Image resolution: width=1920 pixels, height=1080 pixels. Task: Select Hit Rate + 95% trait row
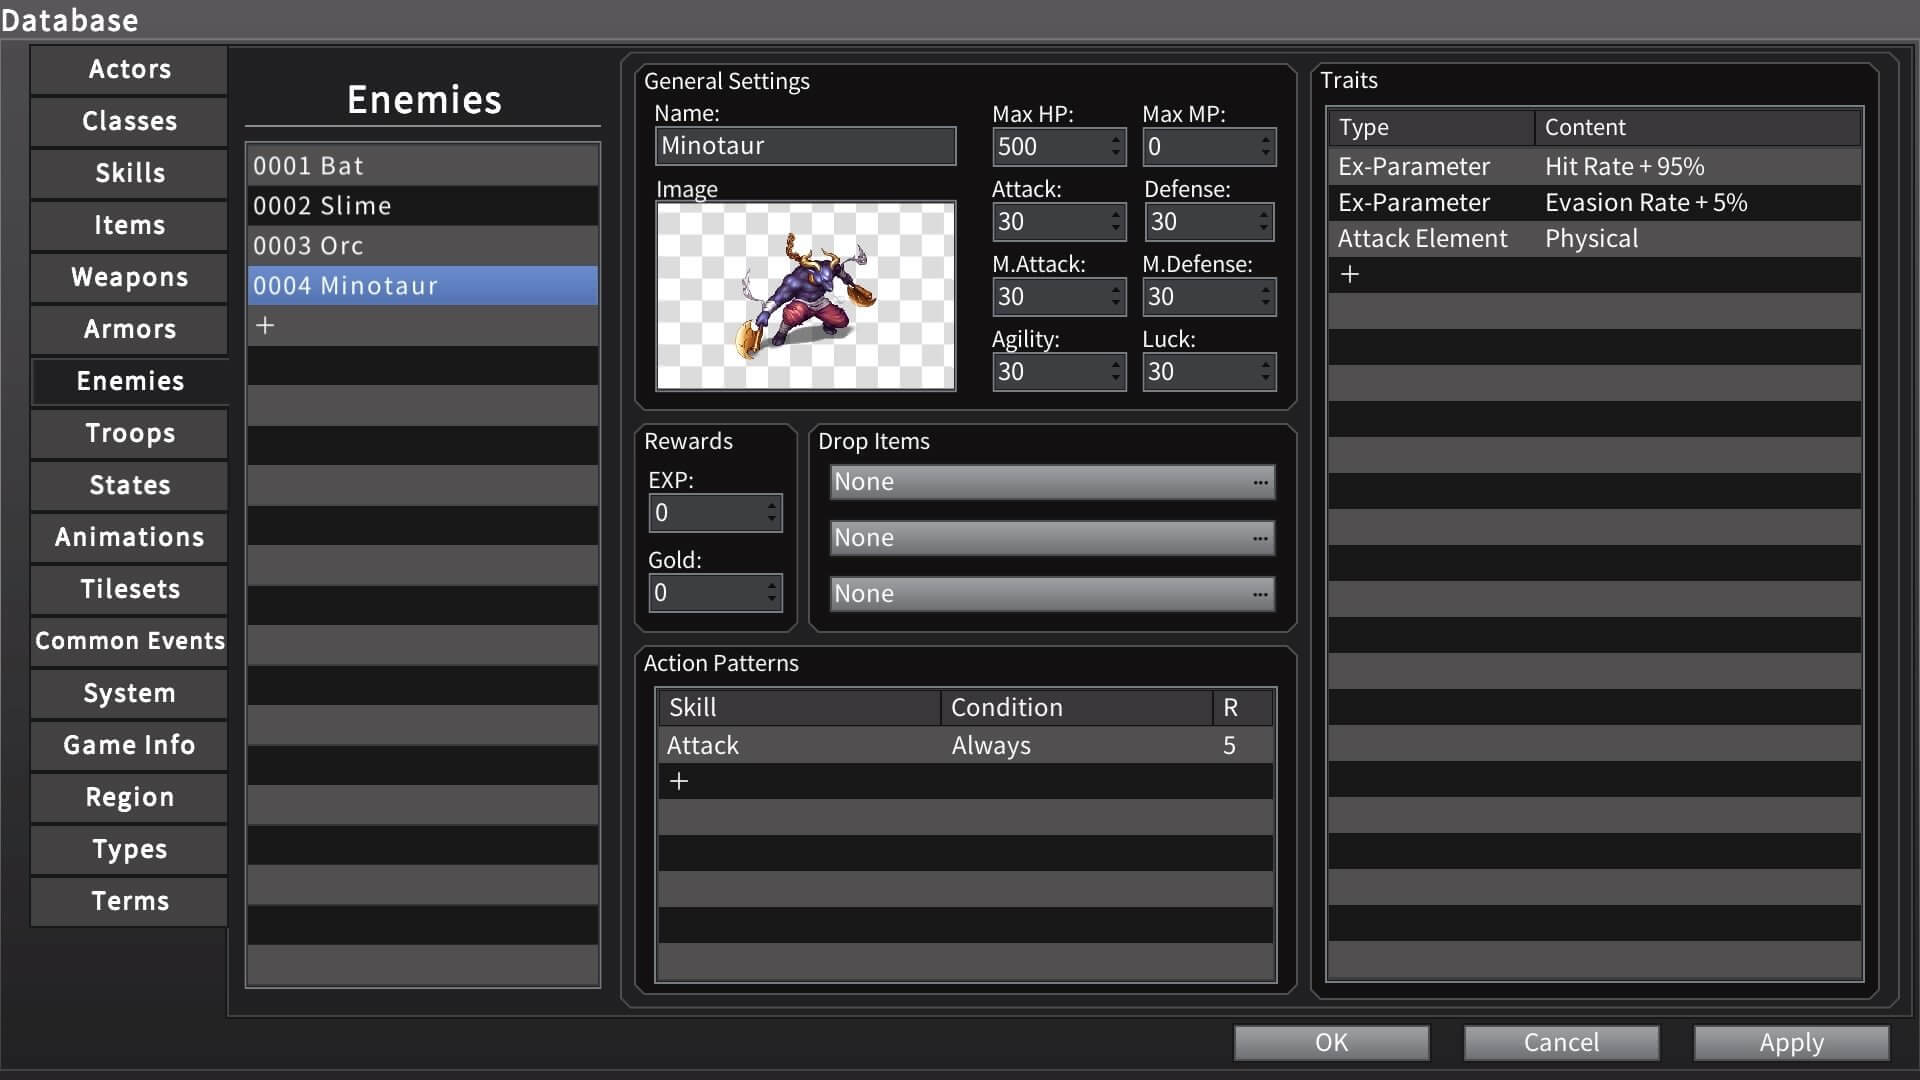1594,167
